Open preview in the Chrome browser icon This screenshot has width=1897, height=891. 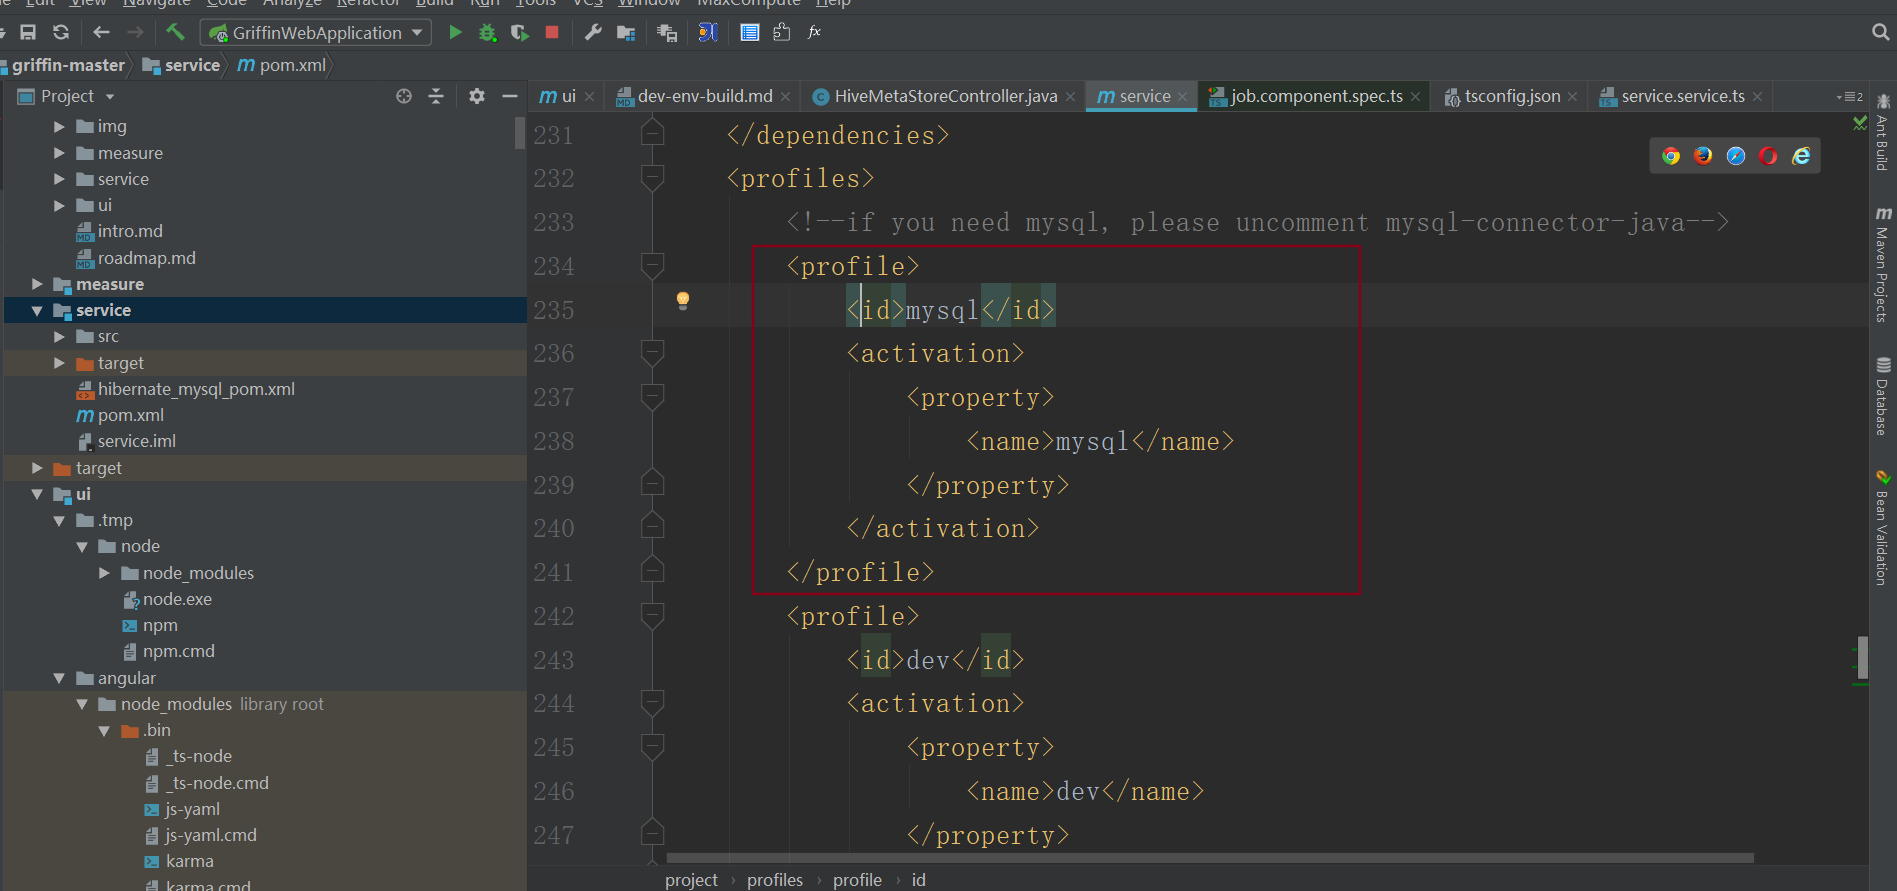tap(1671, 156)
